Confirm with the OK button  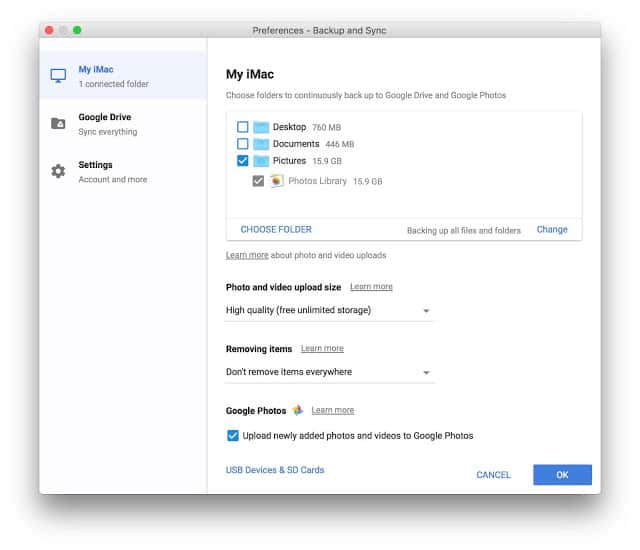coord(562,475)
